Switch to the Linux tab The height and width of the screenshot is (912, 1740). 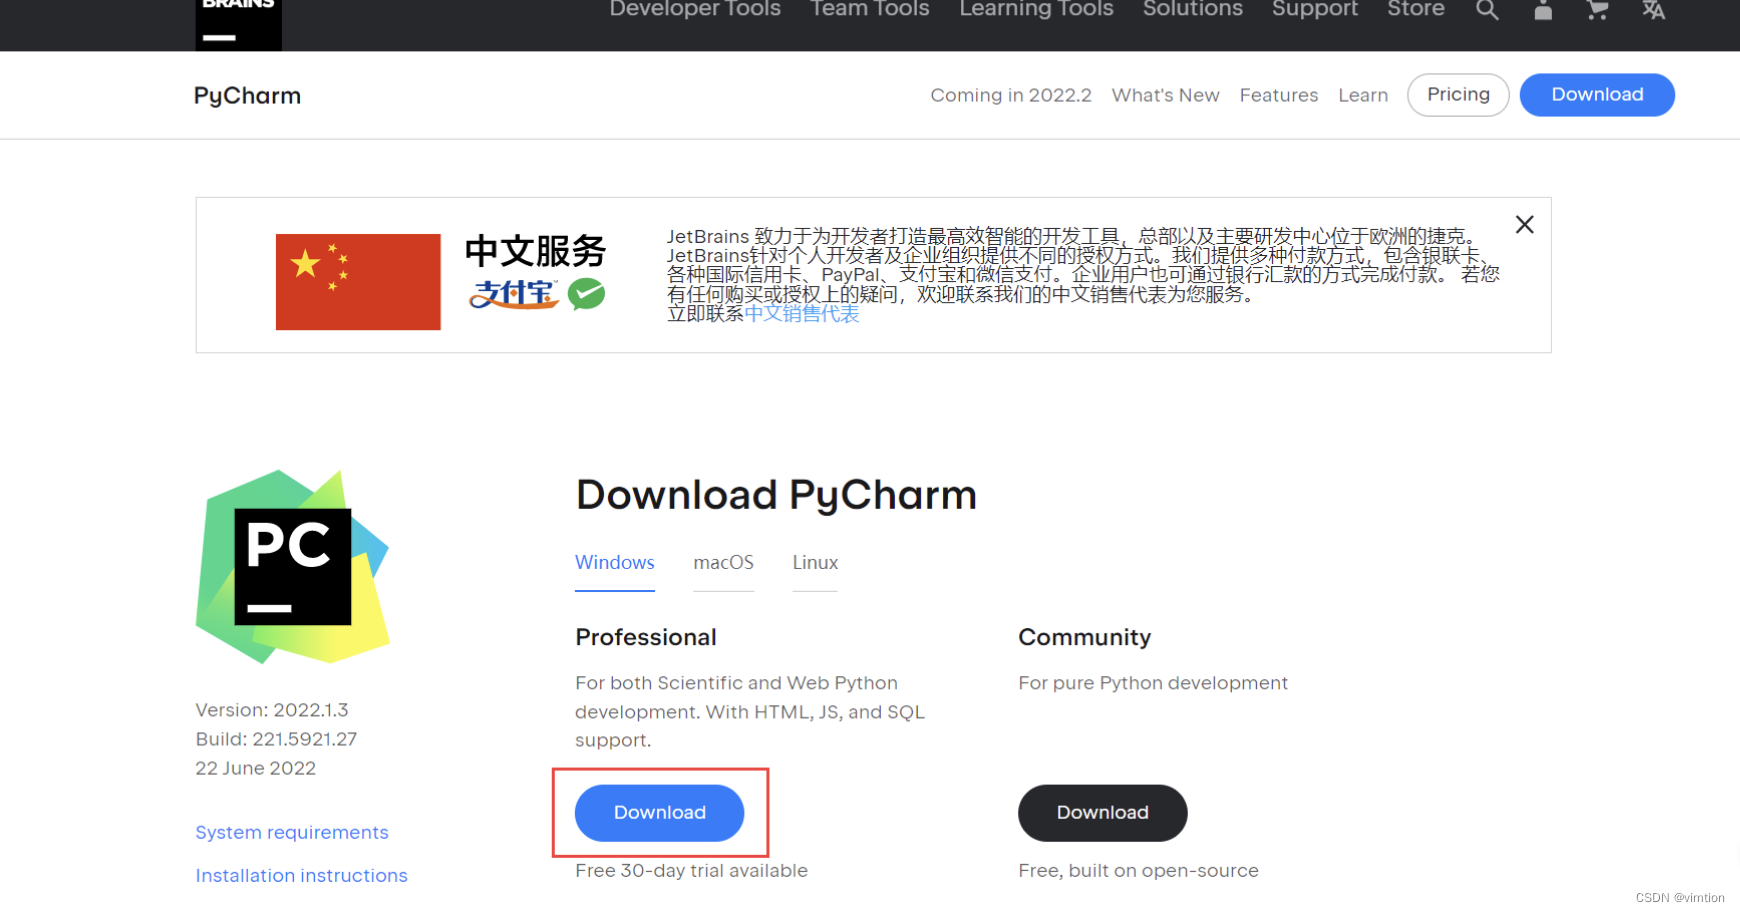point(815,563)
